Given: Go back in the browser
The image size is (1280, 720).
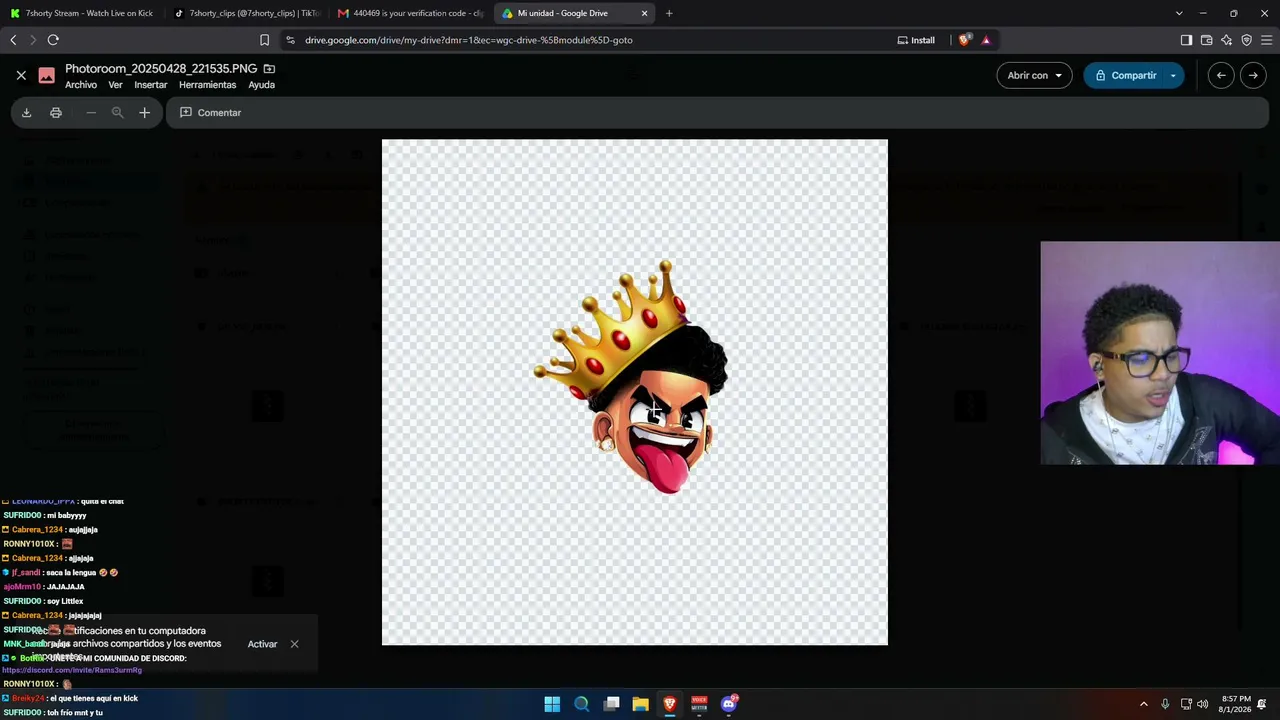Looking at the screenshot, I should [x=13, y=40].
